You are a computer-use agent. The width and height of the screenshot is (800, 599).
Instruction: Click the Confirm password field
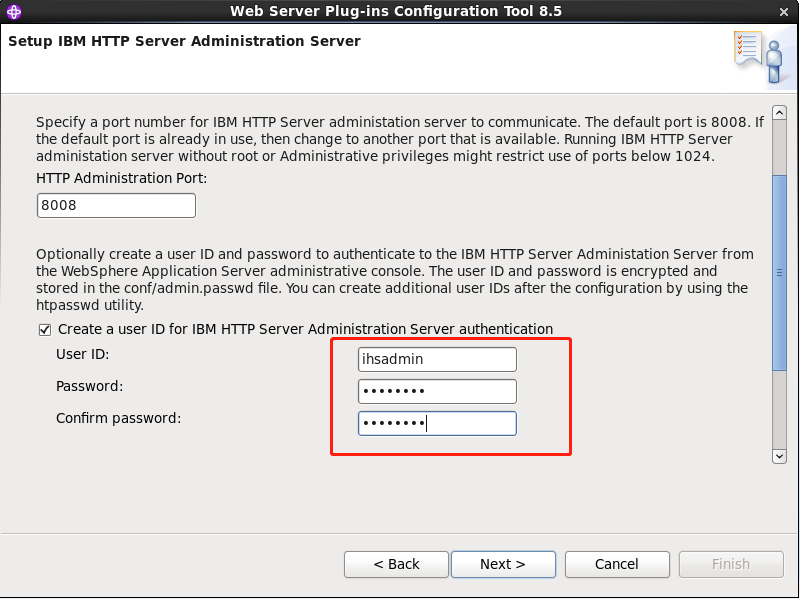(437, 423)
